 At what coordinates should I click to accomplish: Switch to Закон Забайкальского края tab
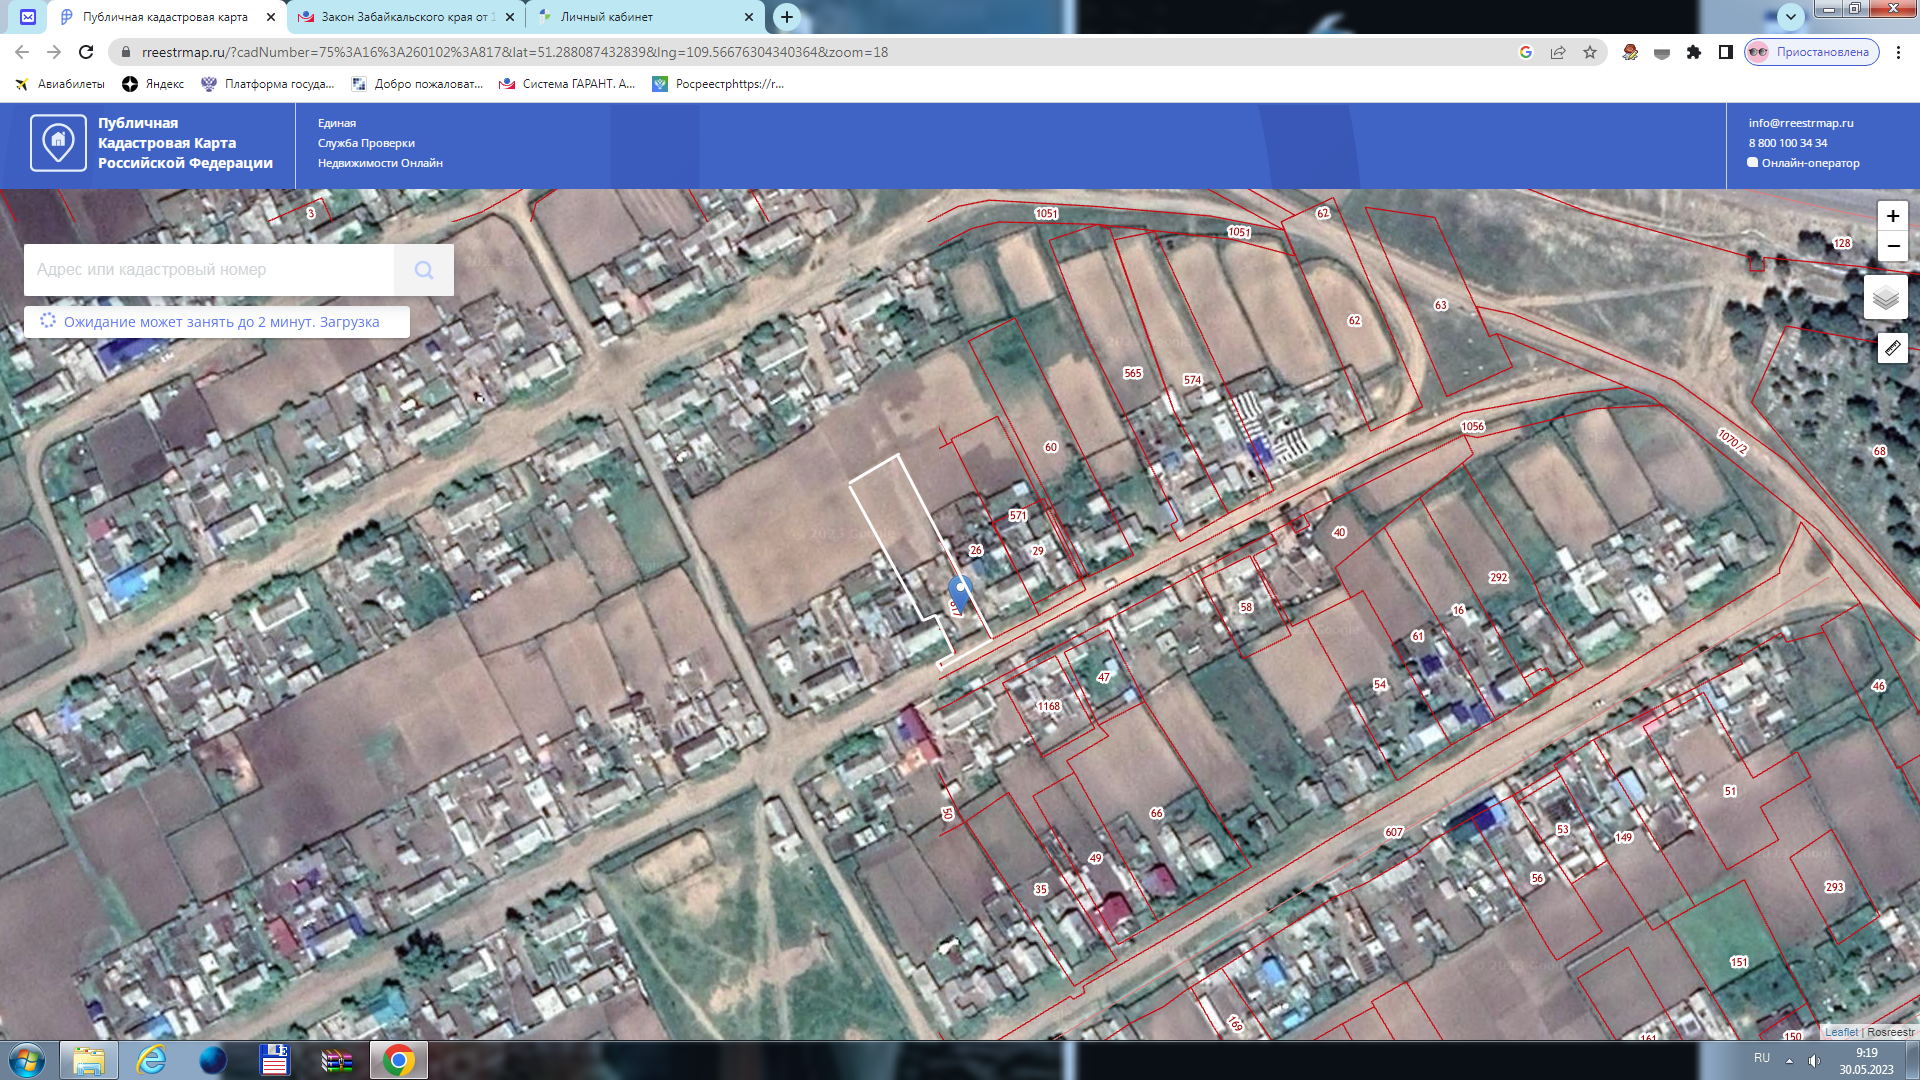(x=408, y=17)
